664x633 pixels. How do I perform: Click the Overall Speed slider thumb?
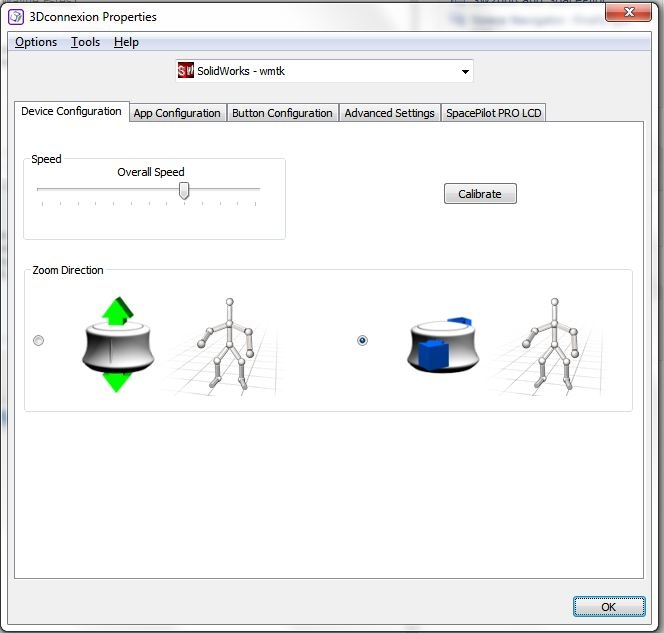pyautogui.click(x=184, y=191)
